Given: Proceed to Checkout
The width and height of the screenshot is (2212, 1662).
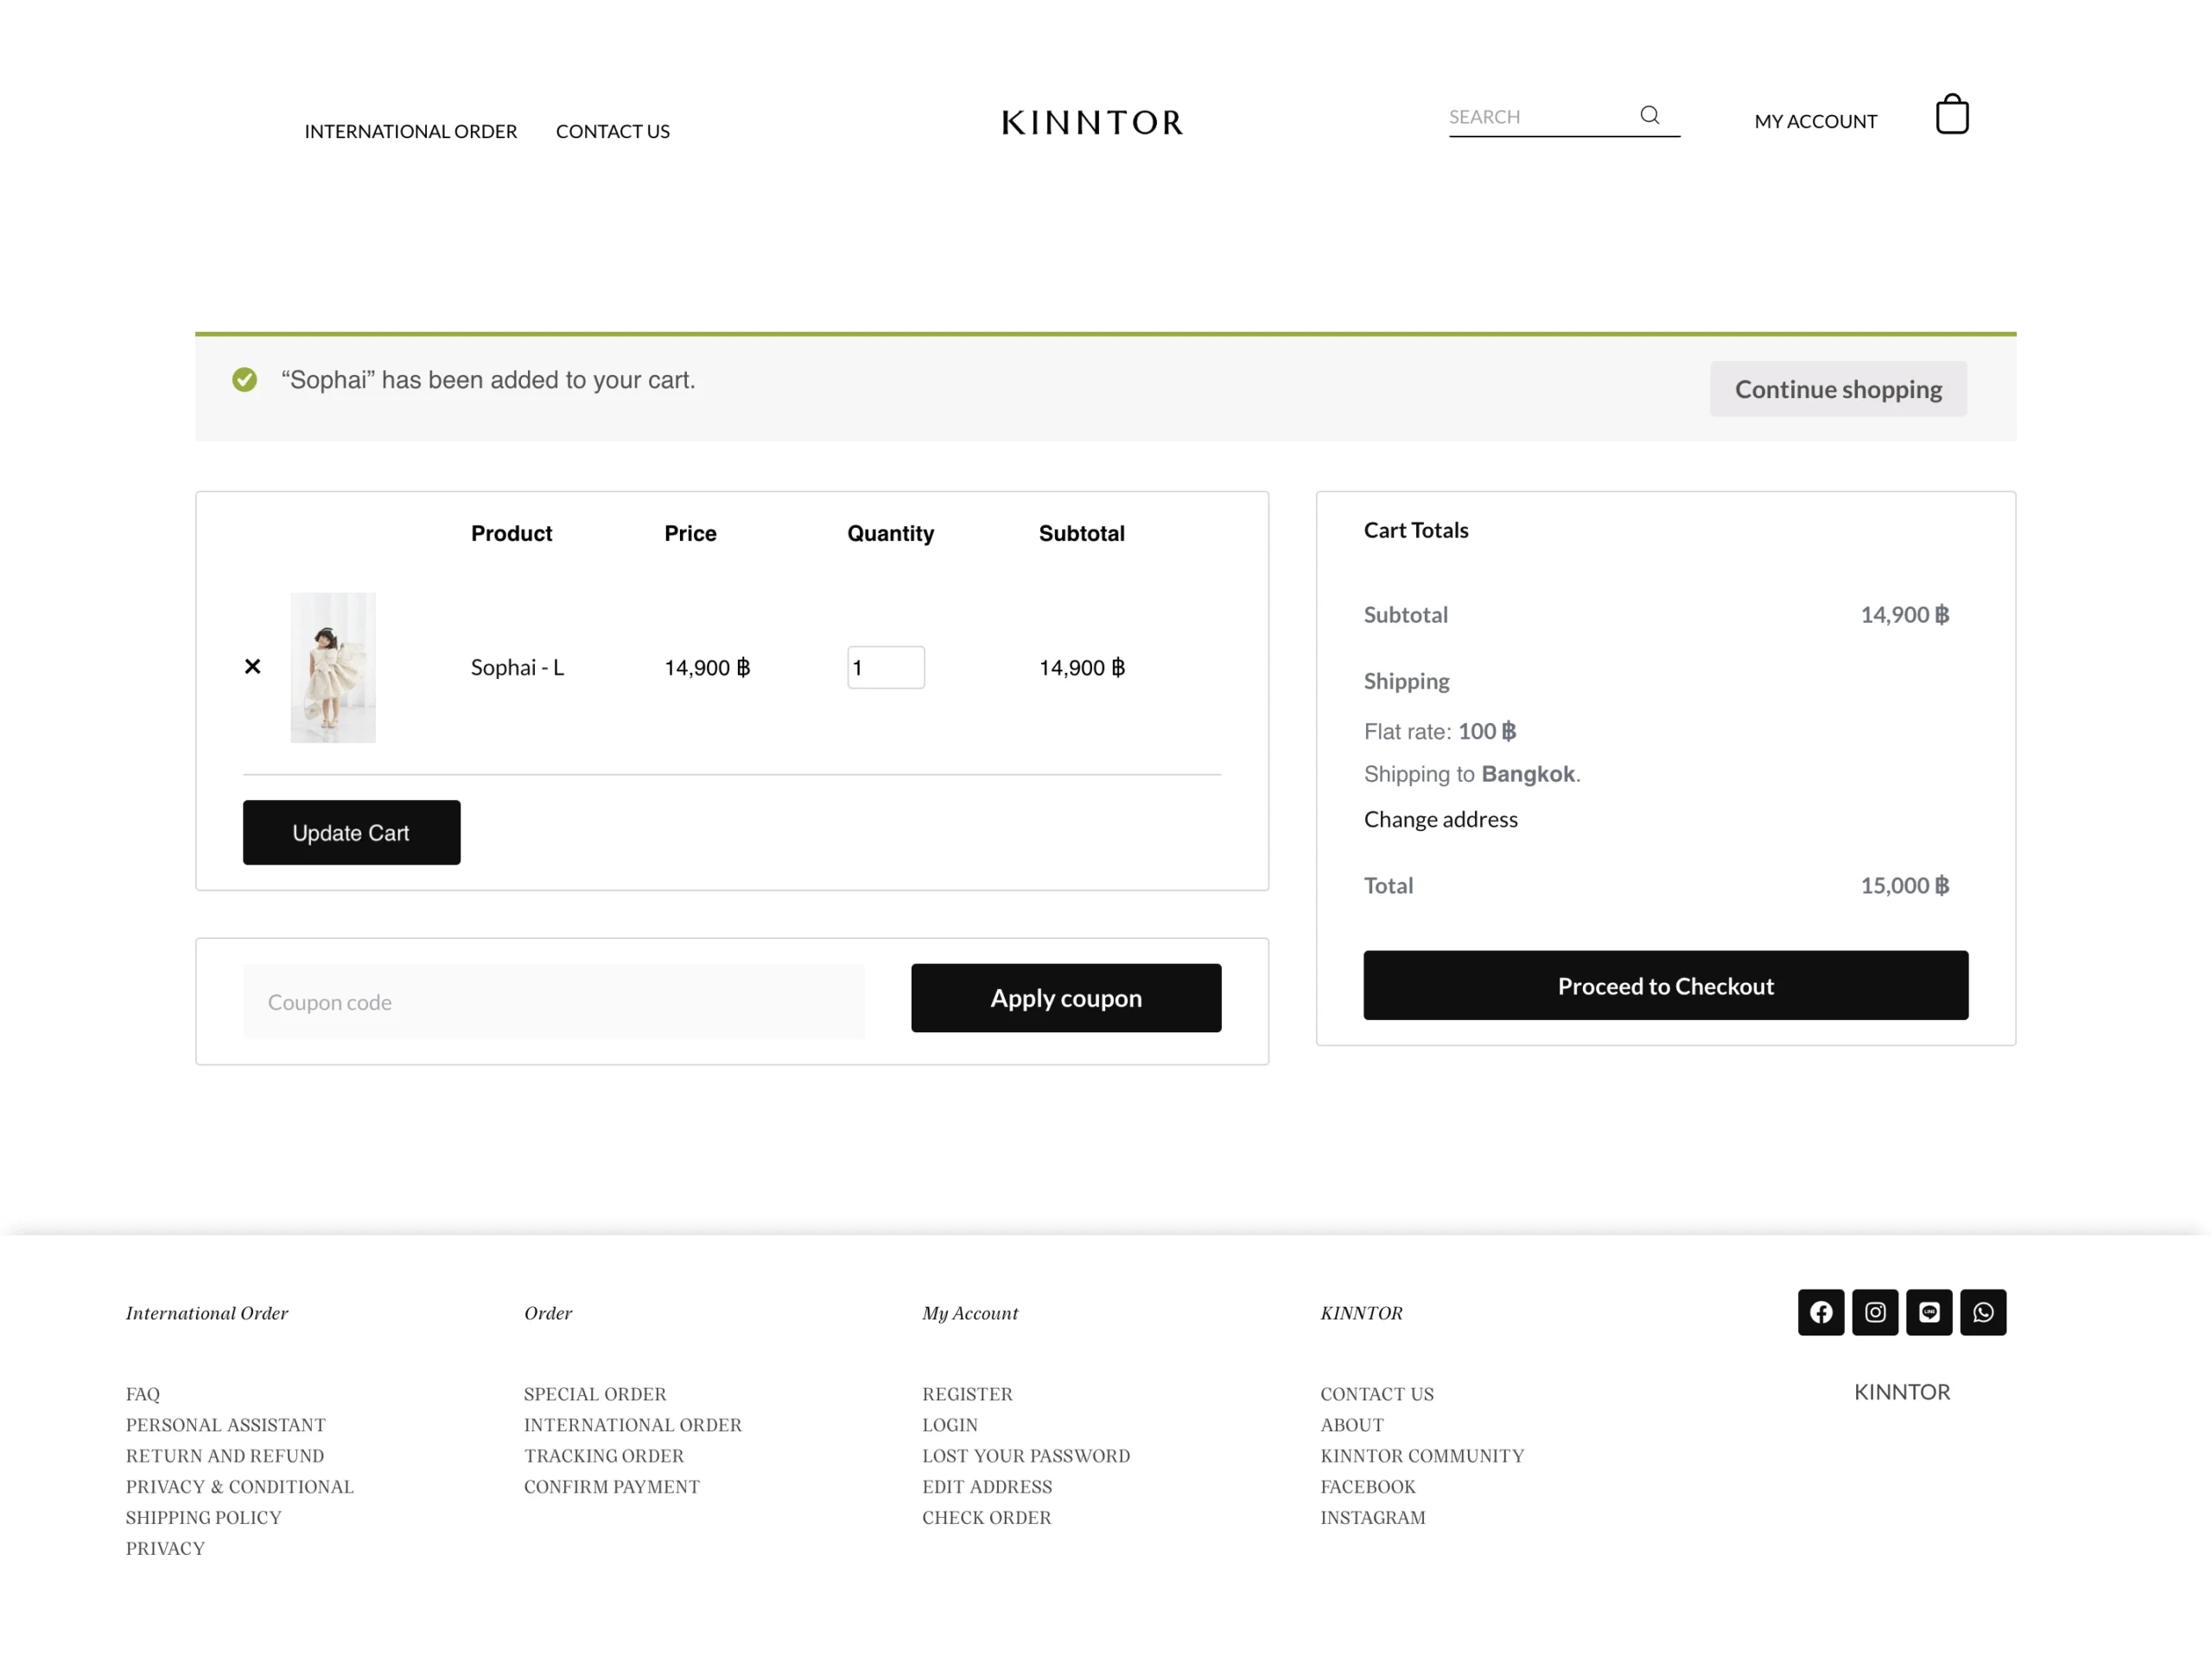Looking at the screenshot, I should [1665, 986].
